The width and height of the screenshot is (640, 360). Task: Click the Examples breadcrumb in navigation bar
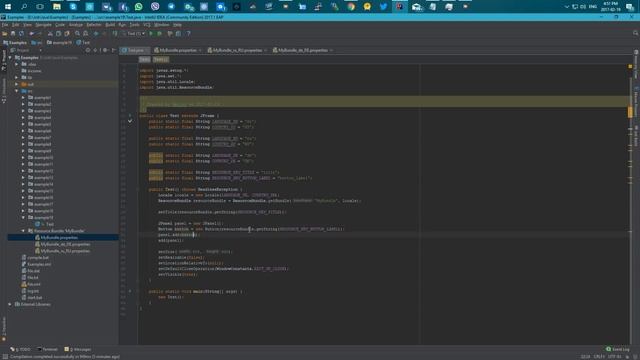pos(15,42)
